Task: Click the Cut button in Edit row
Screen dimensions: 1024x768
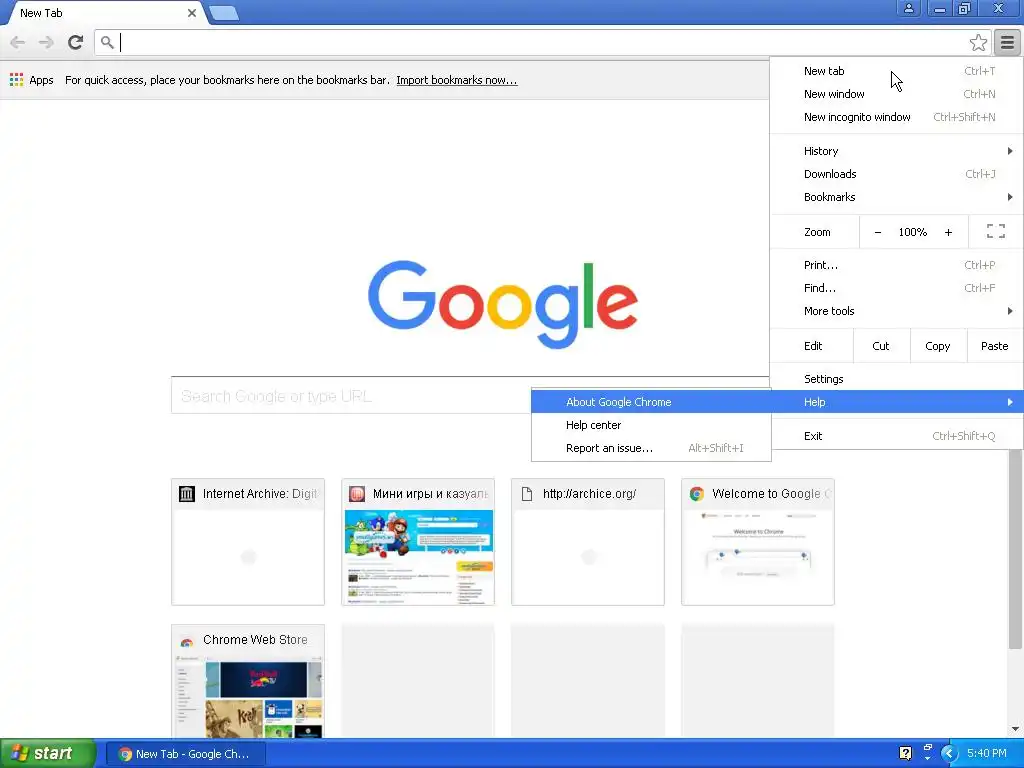Action: click(881, 346)
